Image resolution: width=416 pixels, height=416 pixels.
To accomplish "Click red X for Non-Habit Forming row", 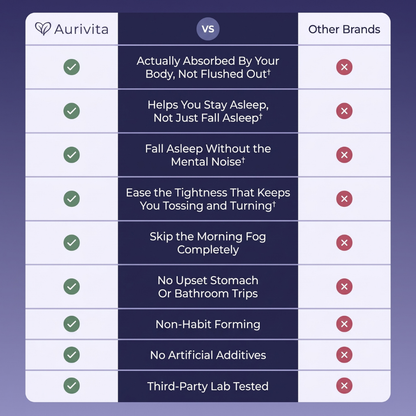I will (344, 324).
